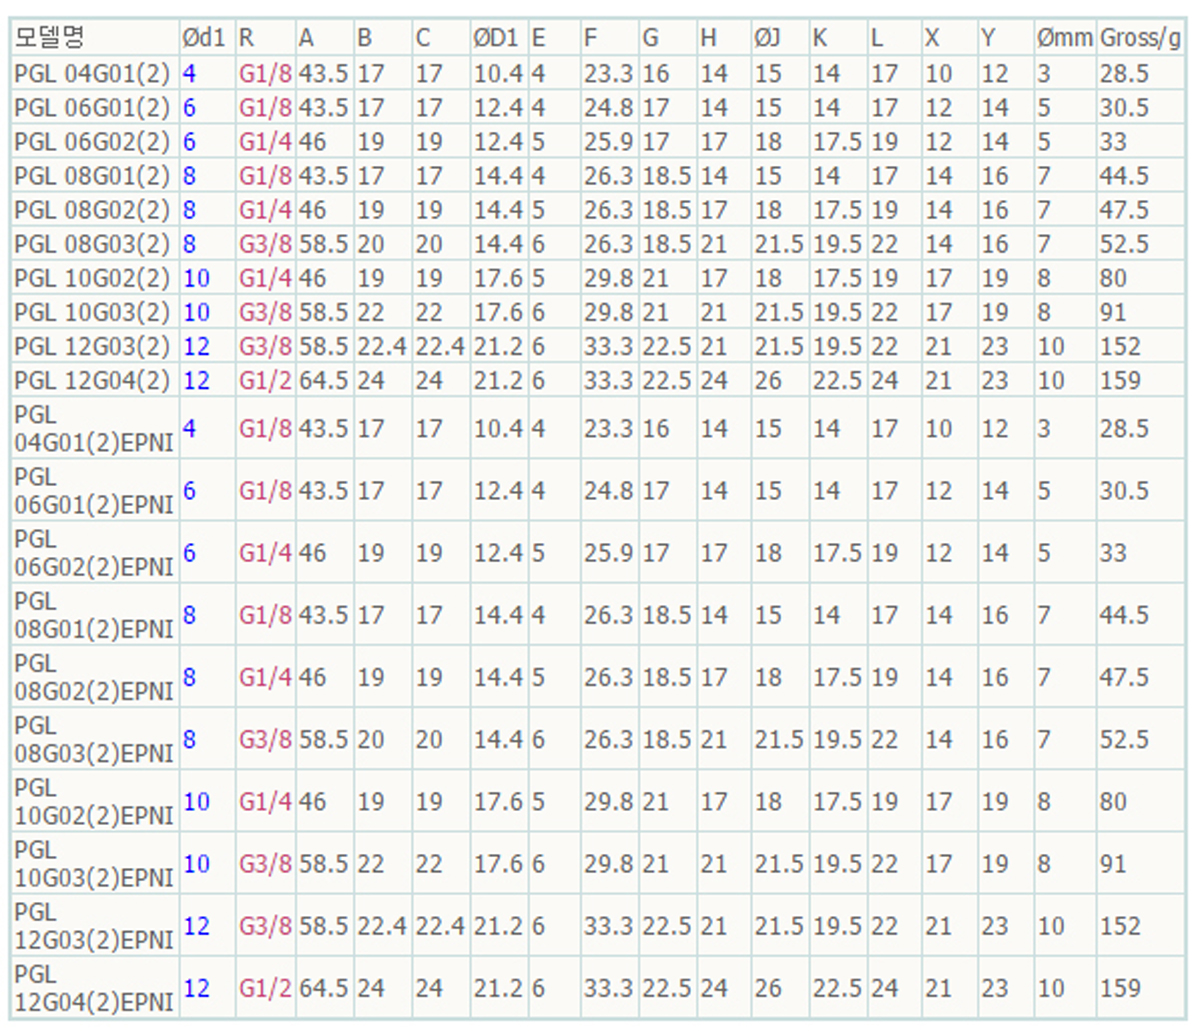Open blue 12 link in PGL 12G04(2)EPNI row
The height and width of the screenshot is (1031, 1200).
pos(196,987)
